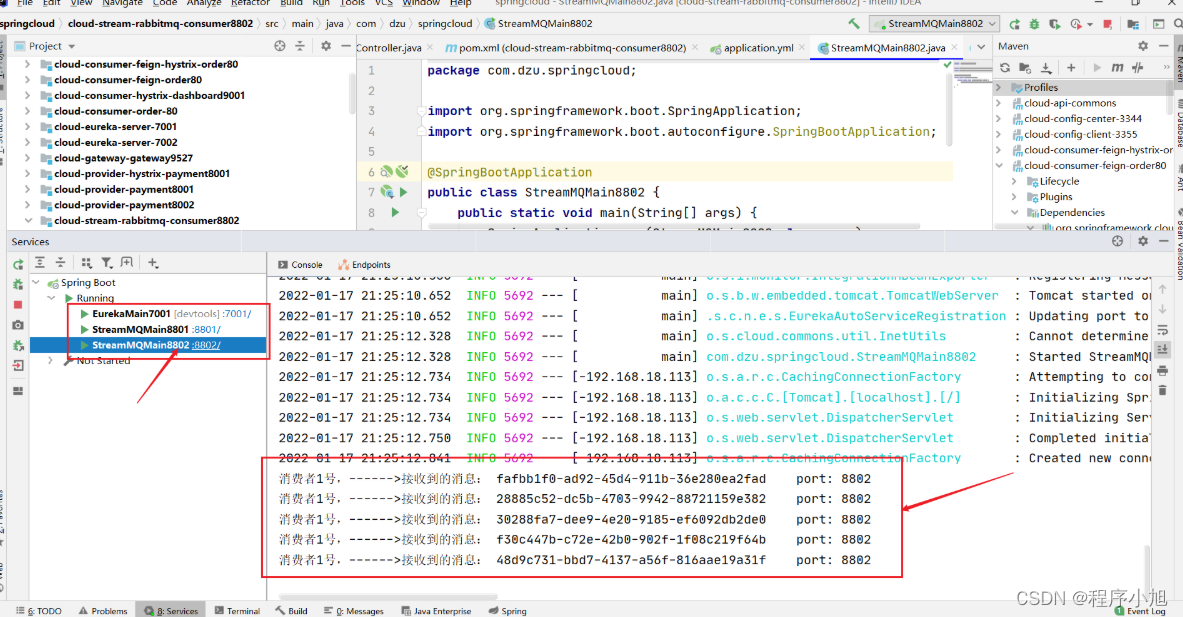1183x617 pixels.
Task: Open the :8802/ link for StreamMQMain8802
Action: point(207,345)
